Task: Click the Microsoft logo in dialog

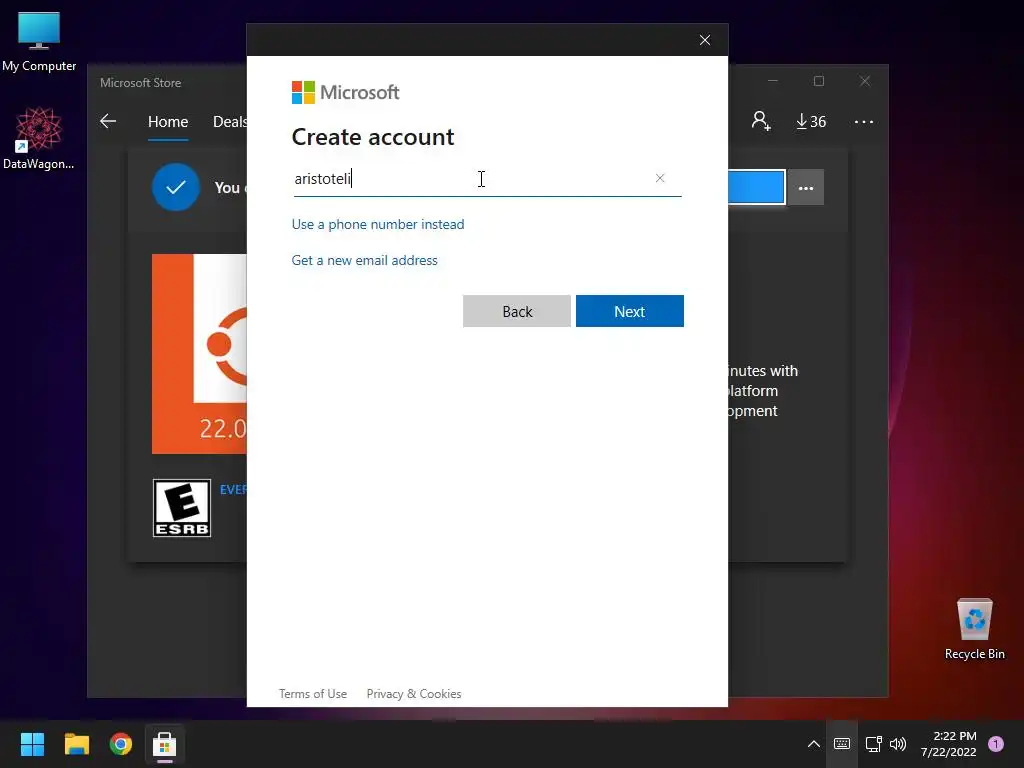Action: pyautogui.click(x=345, y=93)
